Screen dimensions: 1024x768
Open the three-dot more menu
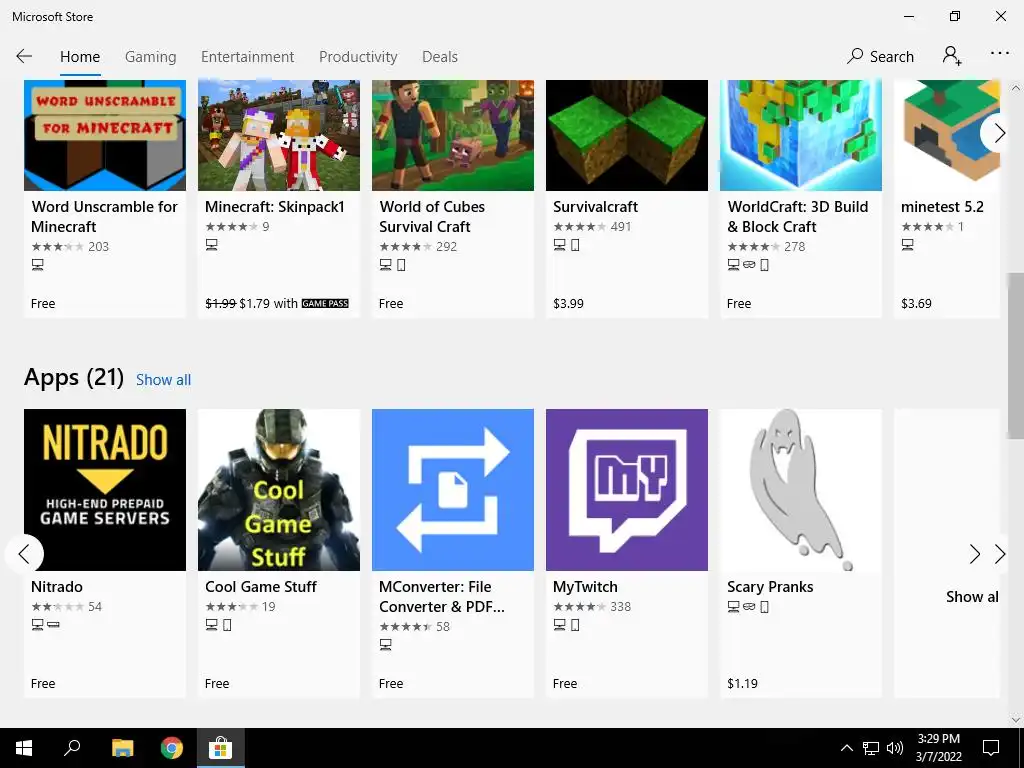[x=999, y=54]
